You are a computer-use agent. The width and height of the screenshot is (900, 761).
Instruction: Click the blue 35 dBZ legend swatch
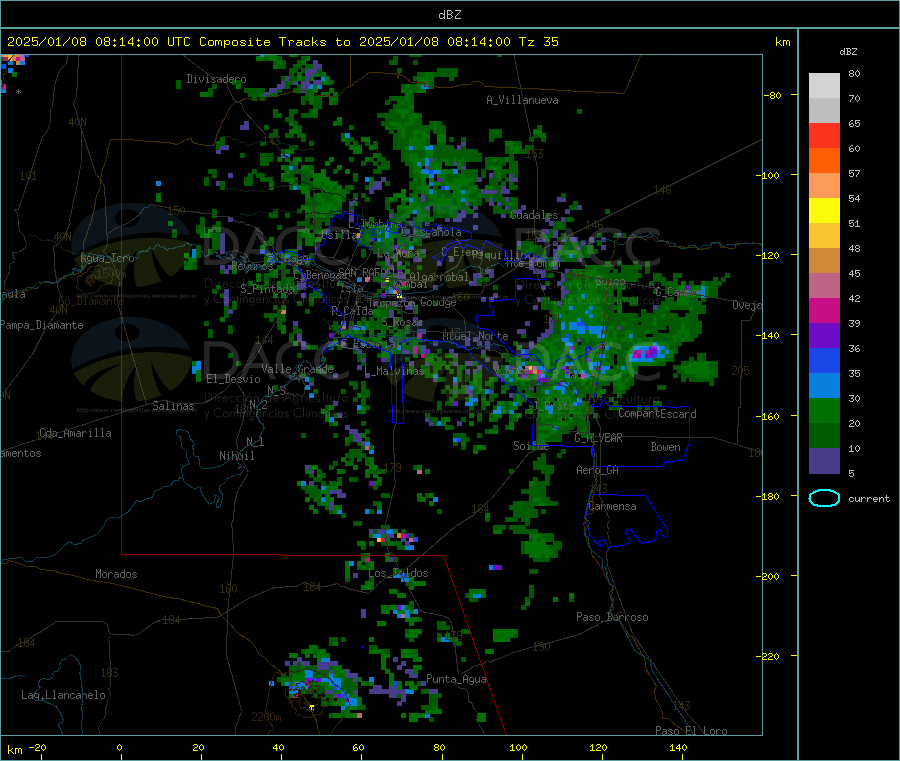824,360
